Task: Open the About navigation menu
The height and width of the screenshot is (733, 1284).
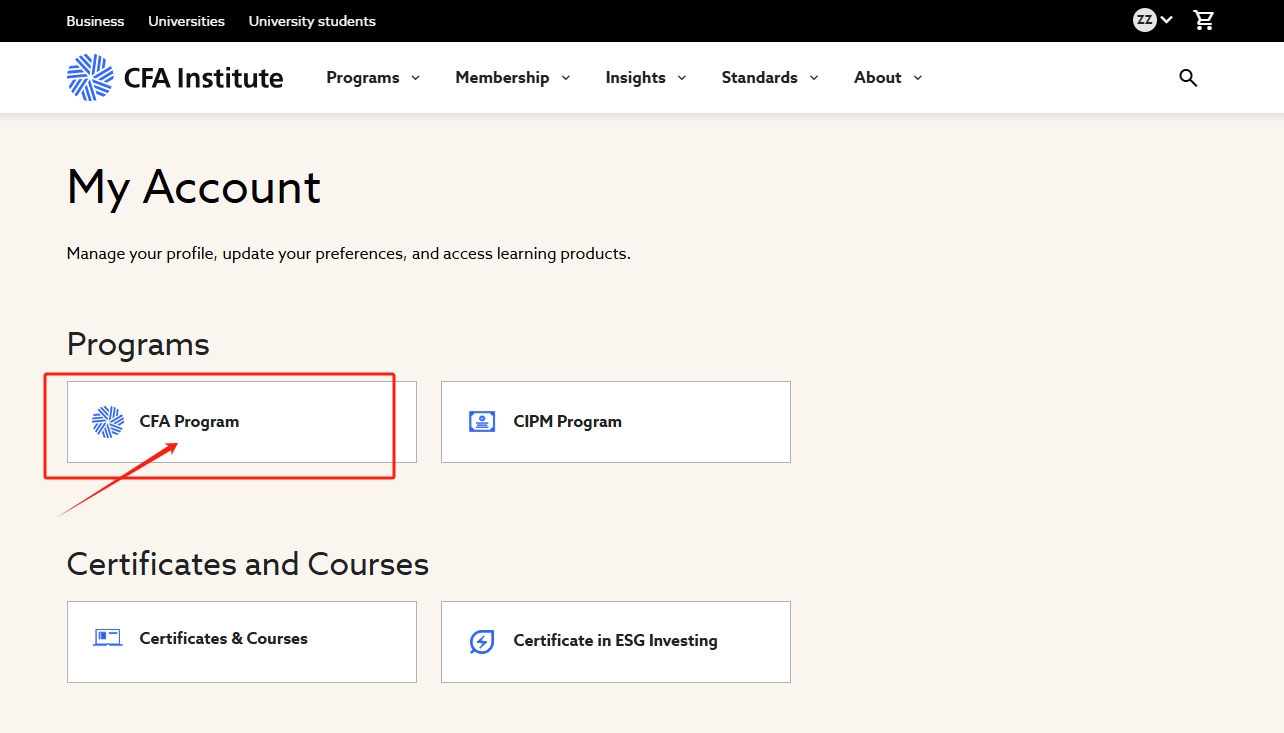Action: pyautogui.click(x=887, y=78)
